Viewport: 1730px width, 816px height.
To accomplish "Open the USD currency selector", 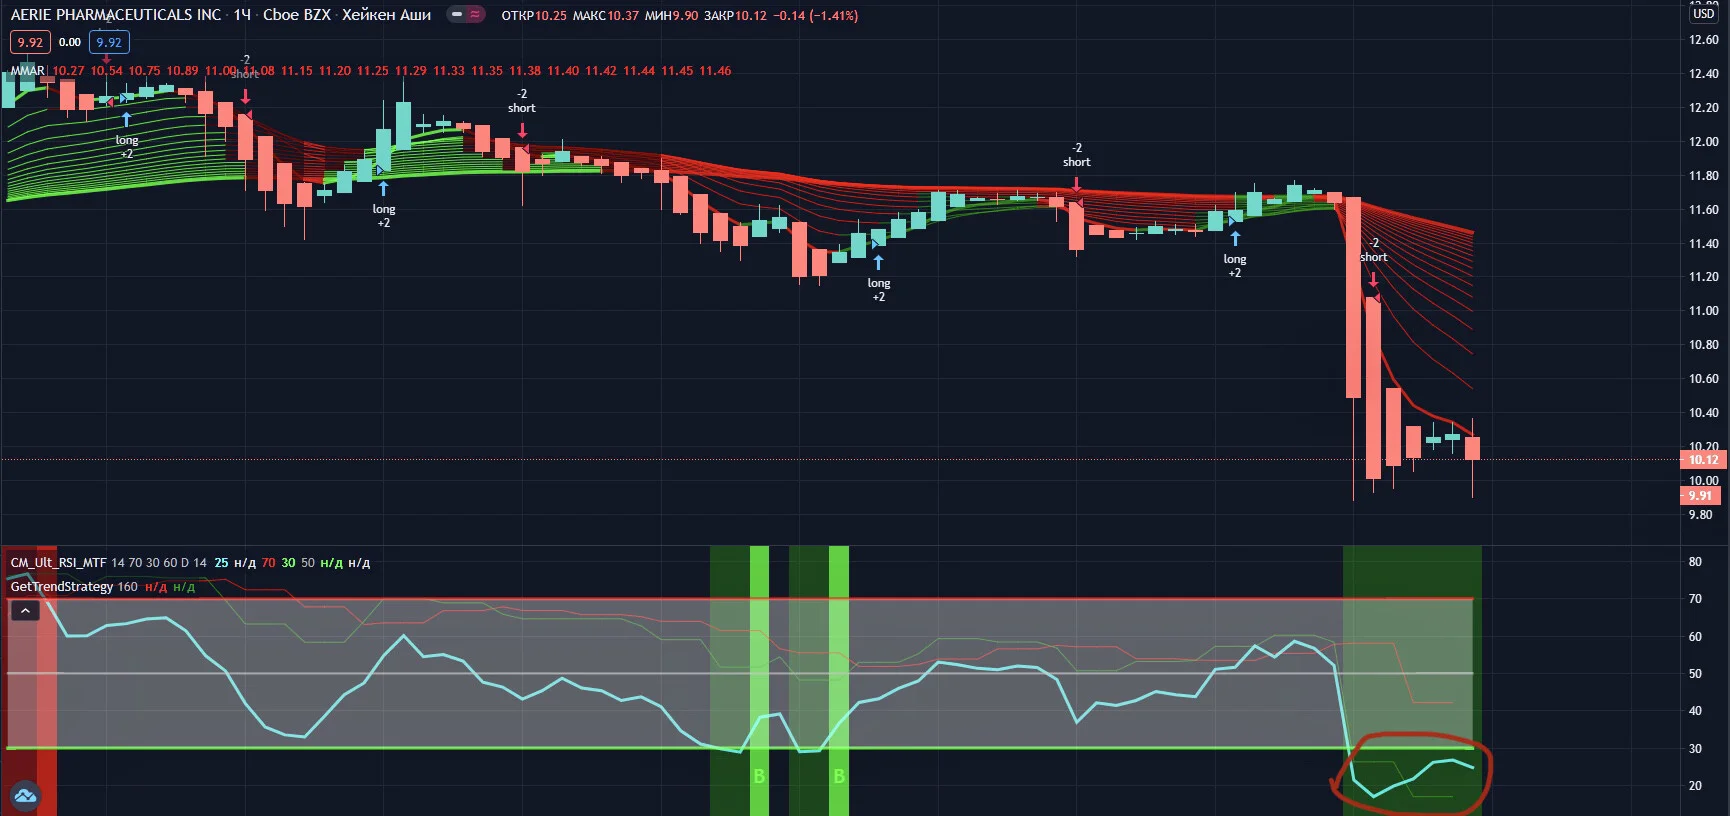I will 1704,14.
